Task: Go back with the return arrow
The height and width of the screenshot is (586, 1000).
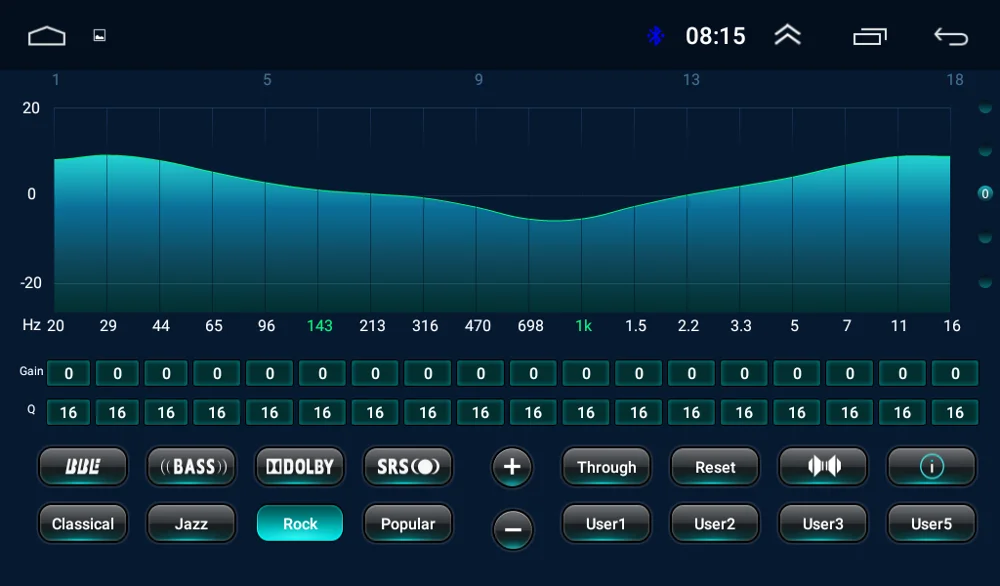Action: 951,36
